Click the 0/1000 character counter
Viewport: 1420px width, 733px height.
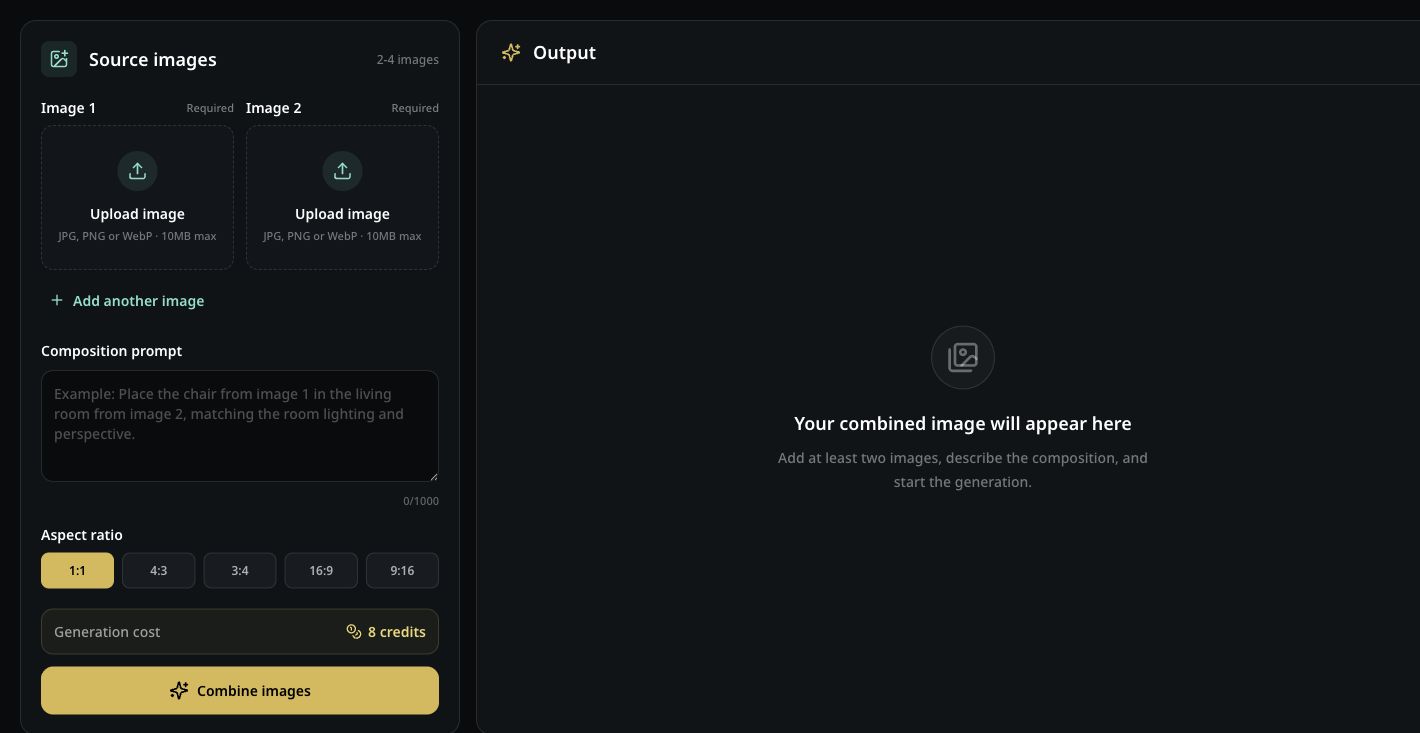421,501
